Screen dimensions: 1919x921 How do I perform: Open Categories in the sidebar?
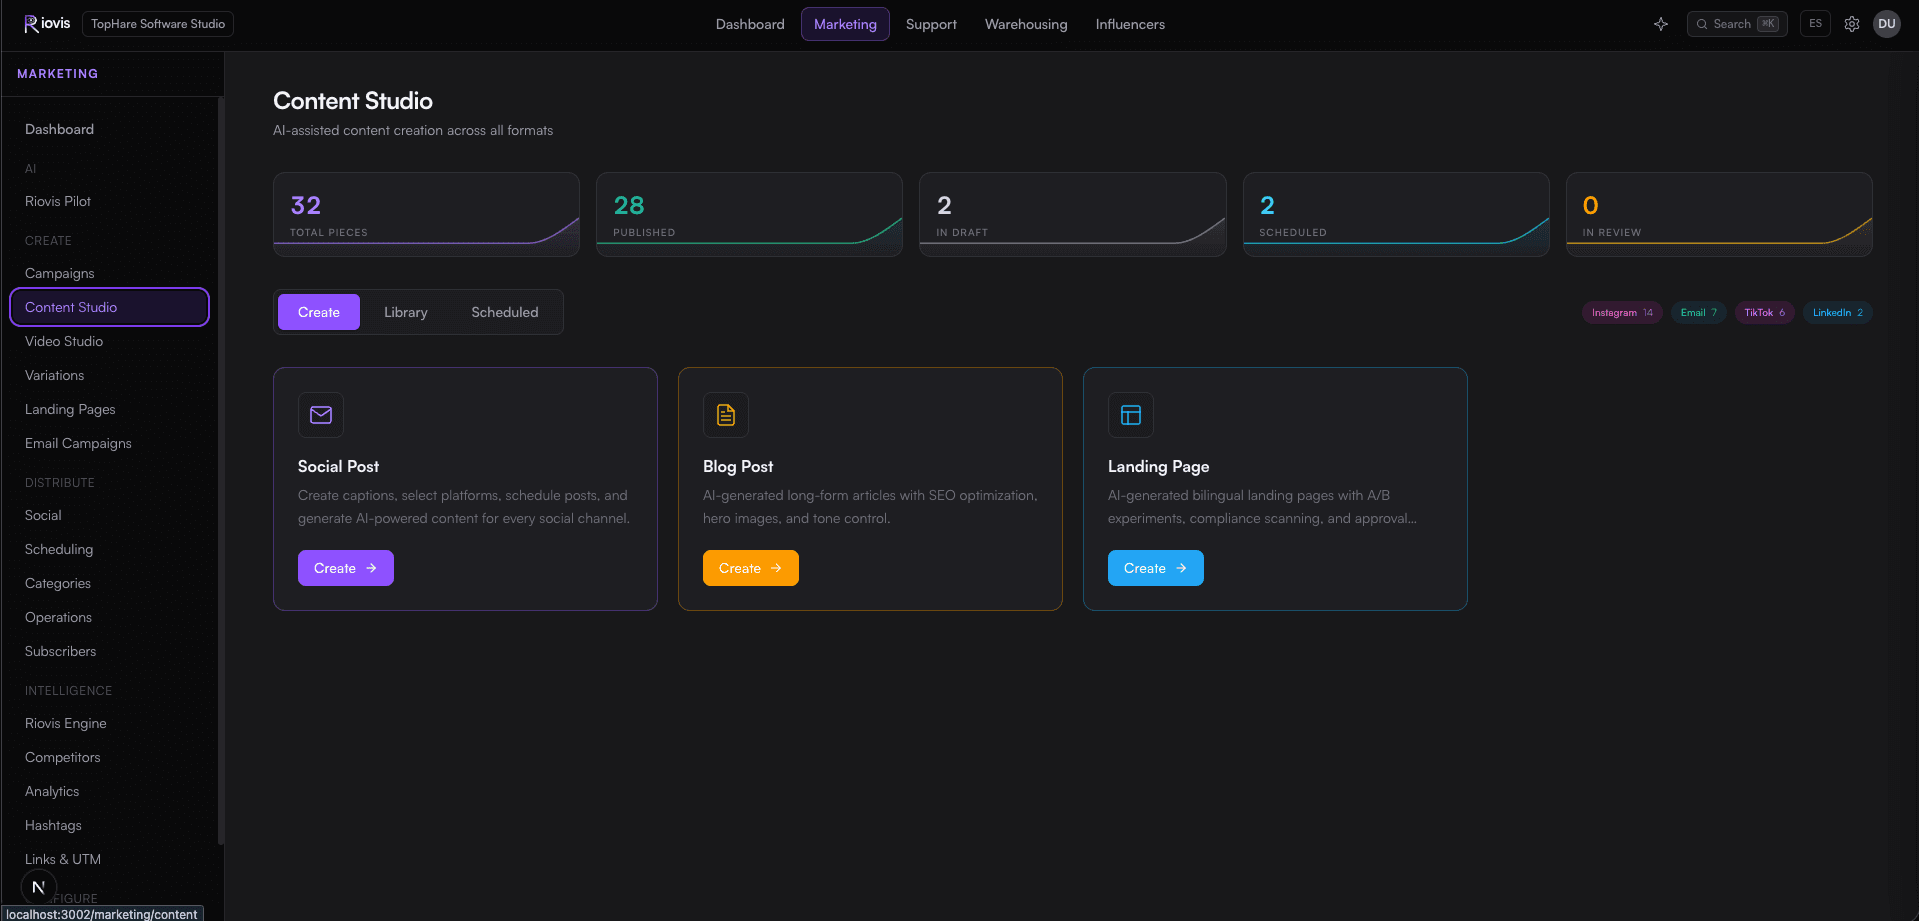(109, 583)
